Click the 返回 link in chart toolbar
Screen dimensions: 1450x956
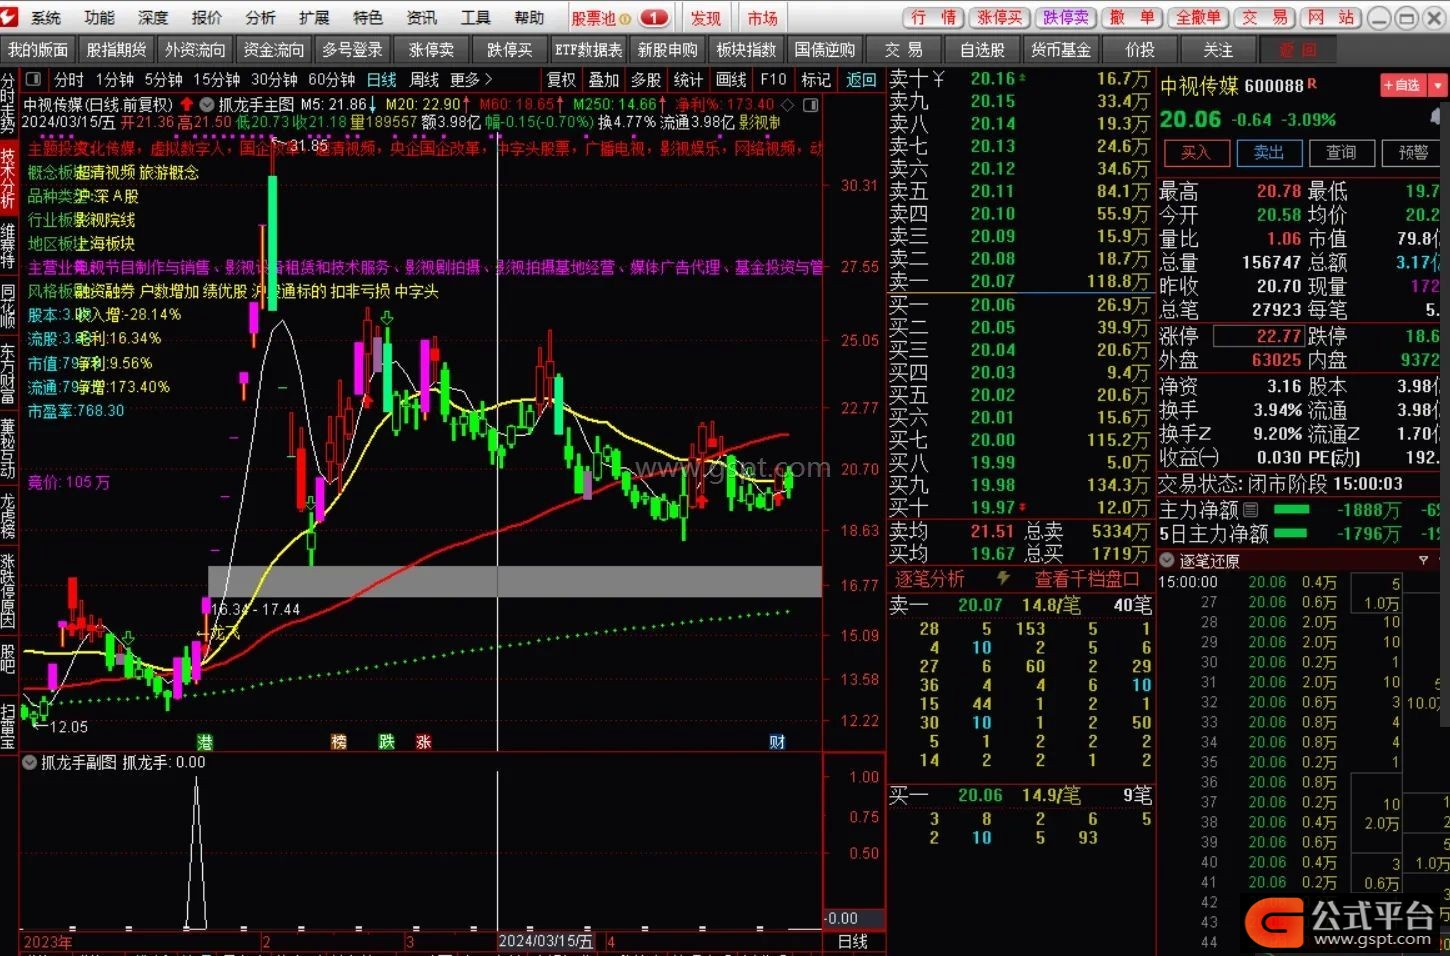[x=860, y=79]
